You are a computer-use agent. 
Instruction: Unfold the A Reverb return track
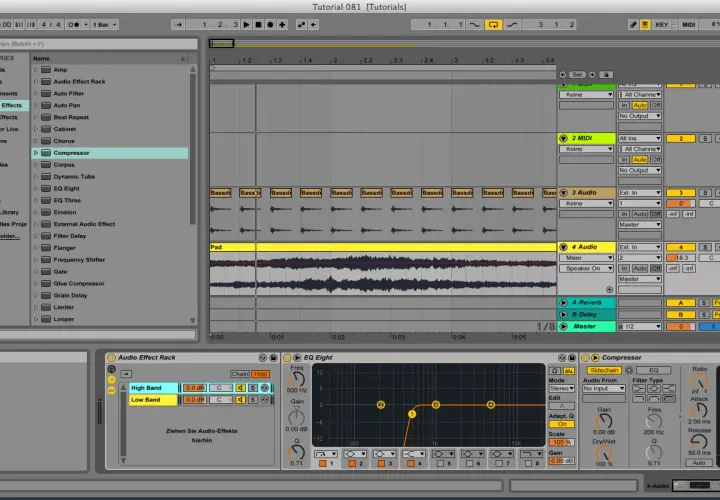pyautogui.click(x=563, y=303)
